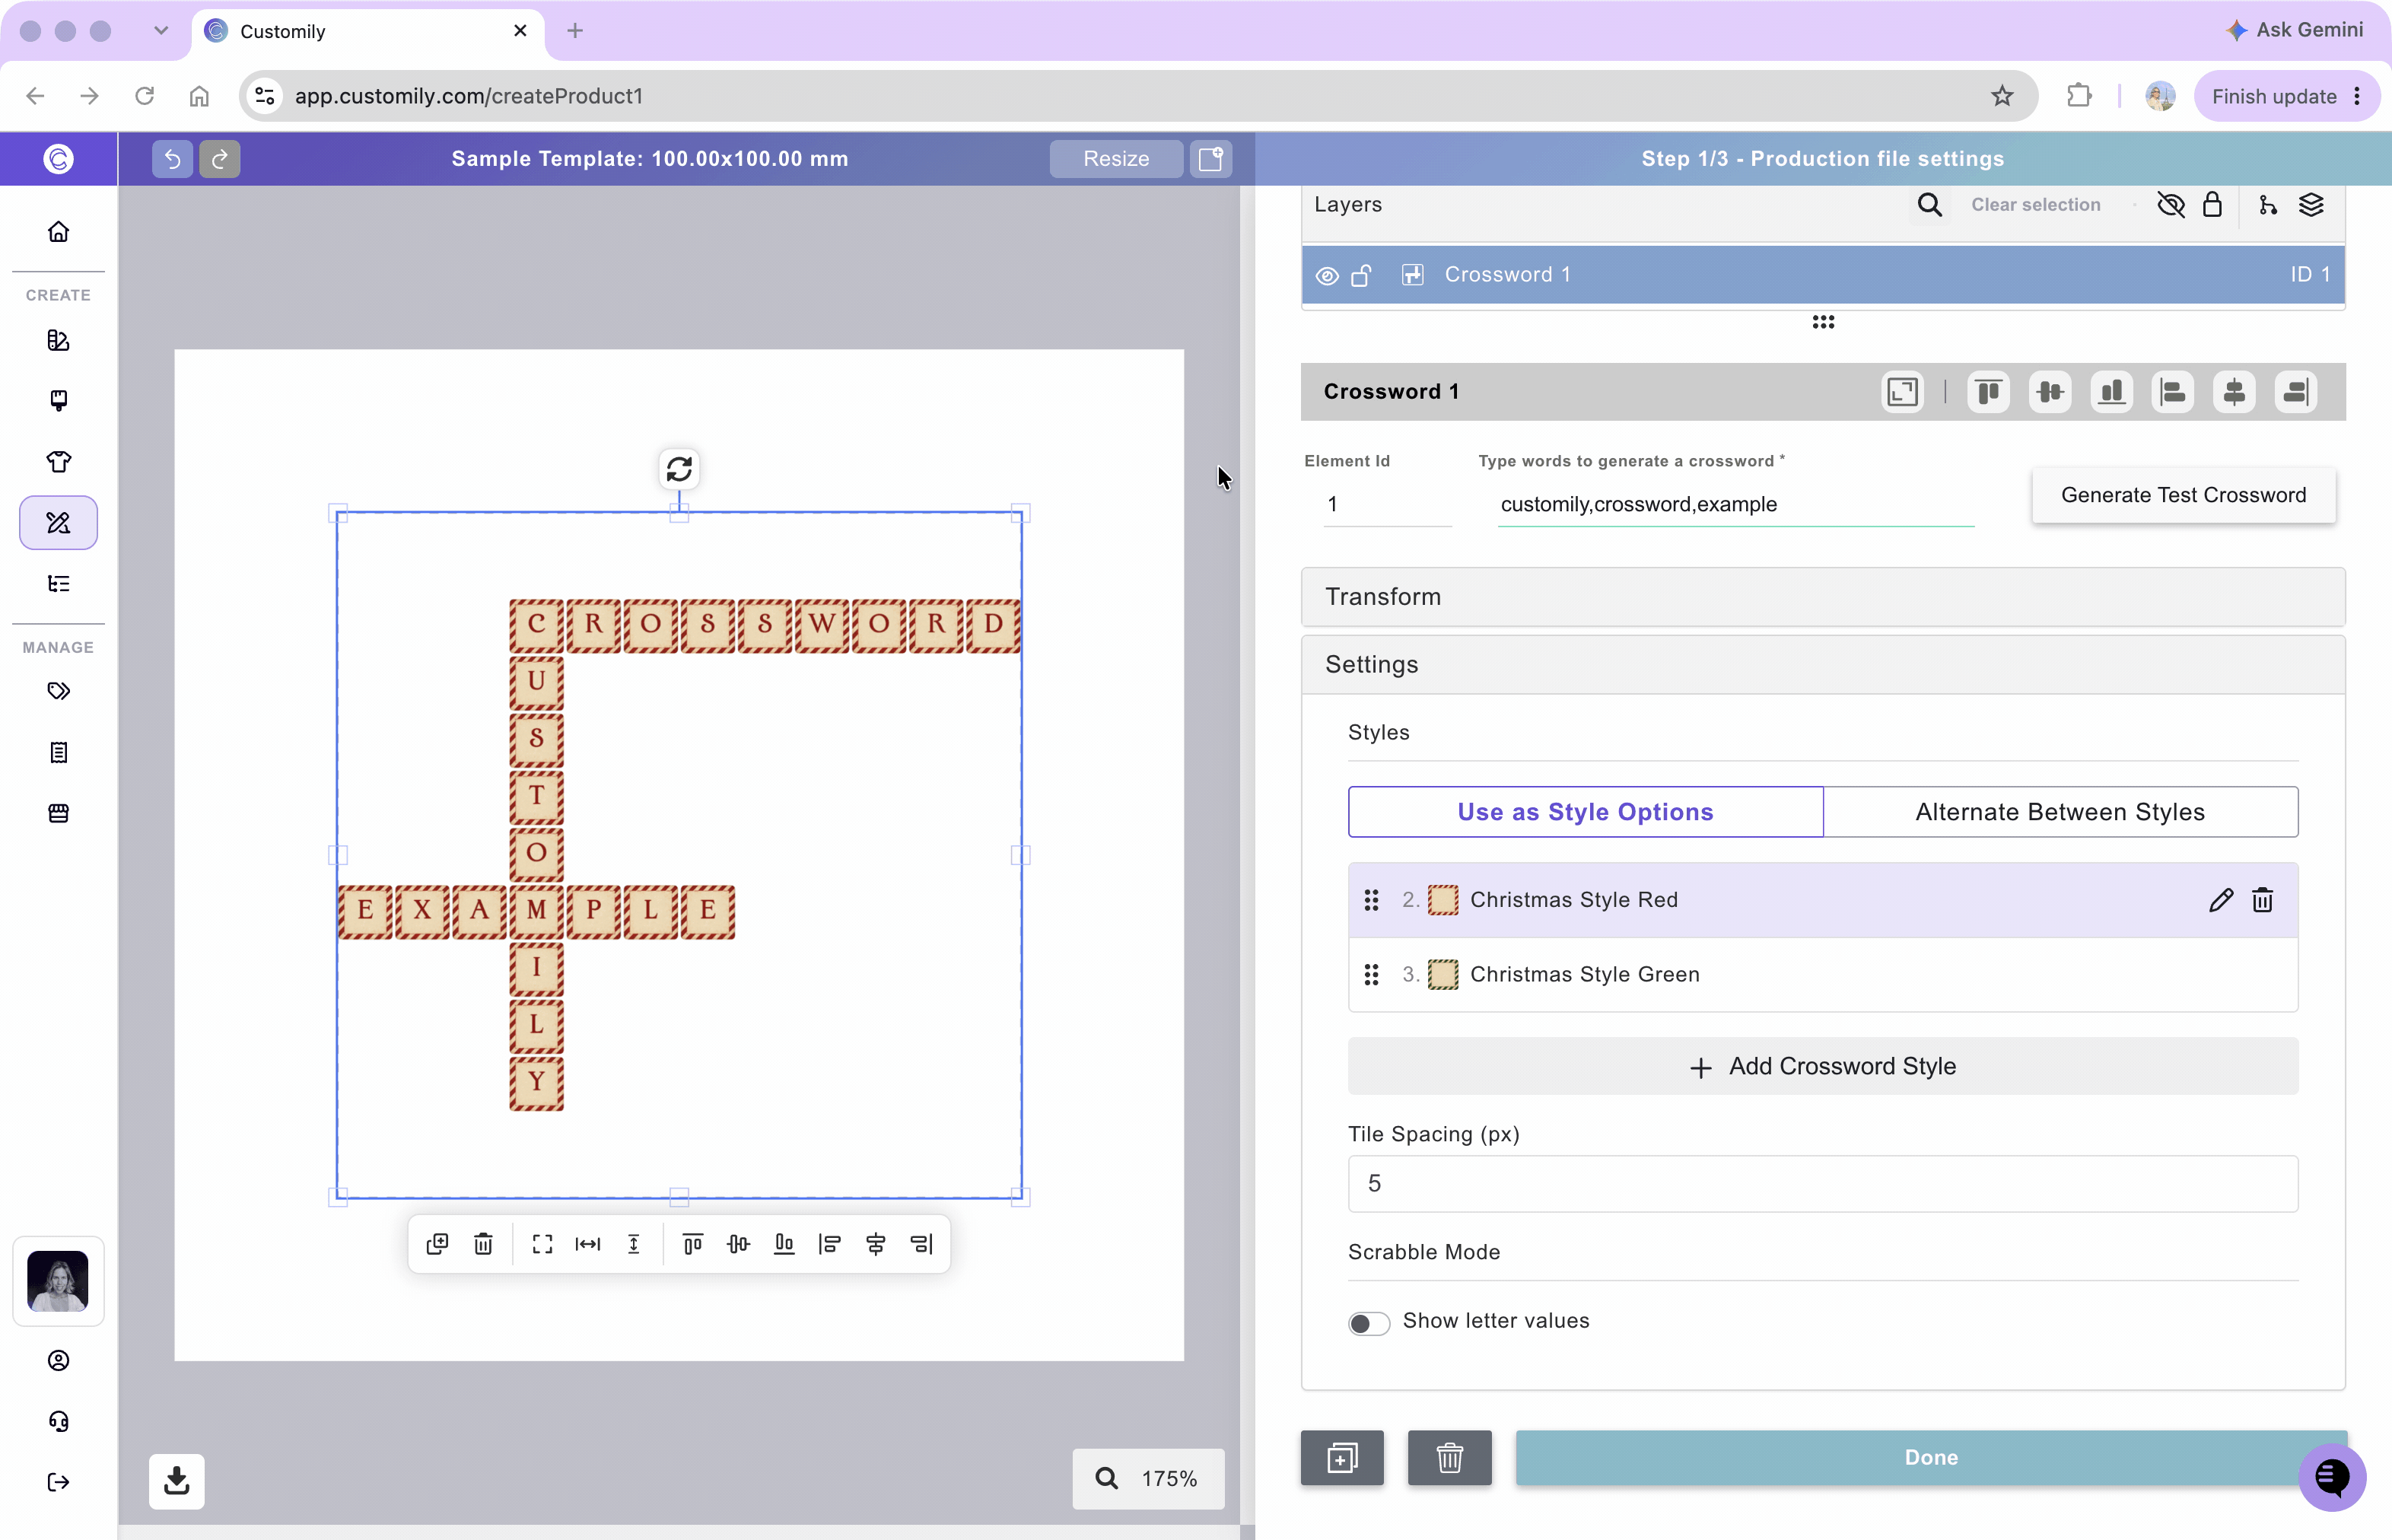Fit element width in floating toolbar
This screenshot has width=2392, height=1540.
pos(588,1244)
